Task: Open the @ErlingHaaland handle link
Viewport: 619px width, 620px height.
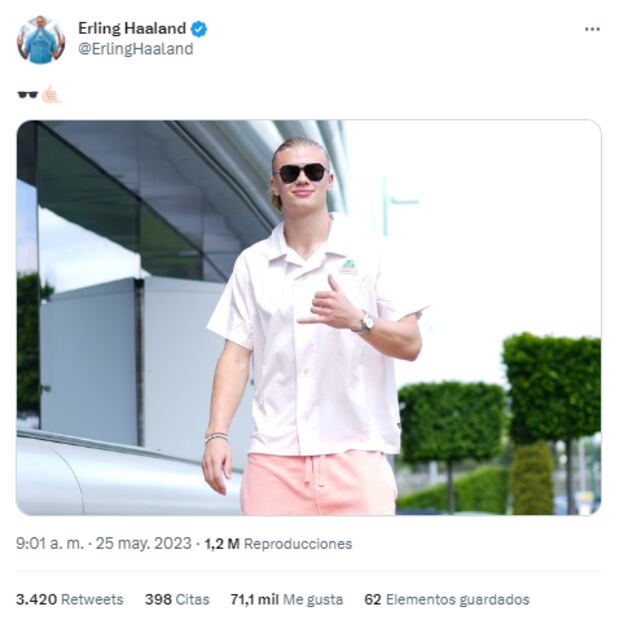Action: (136, 49)
